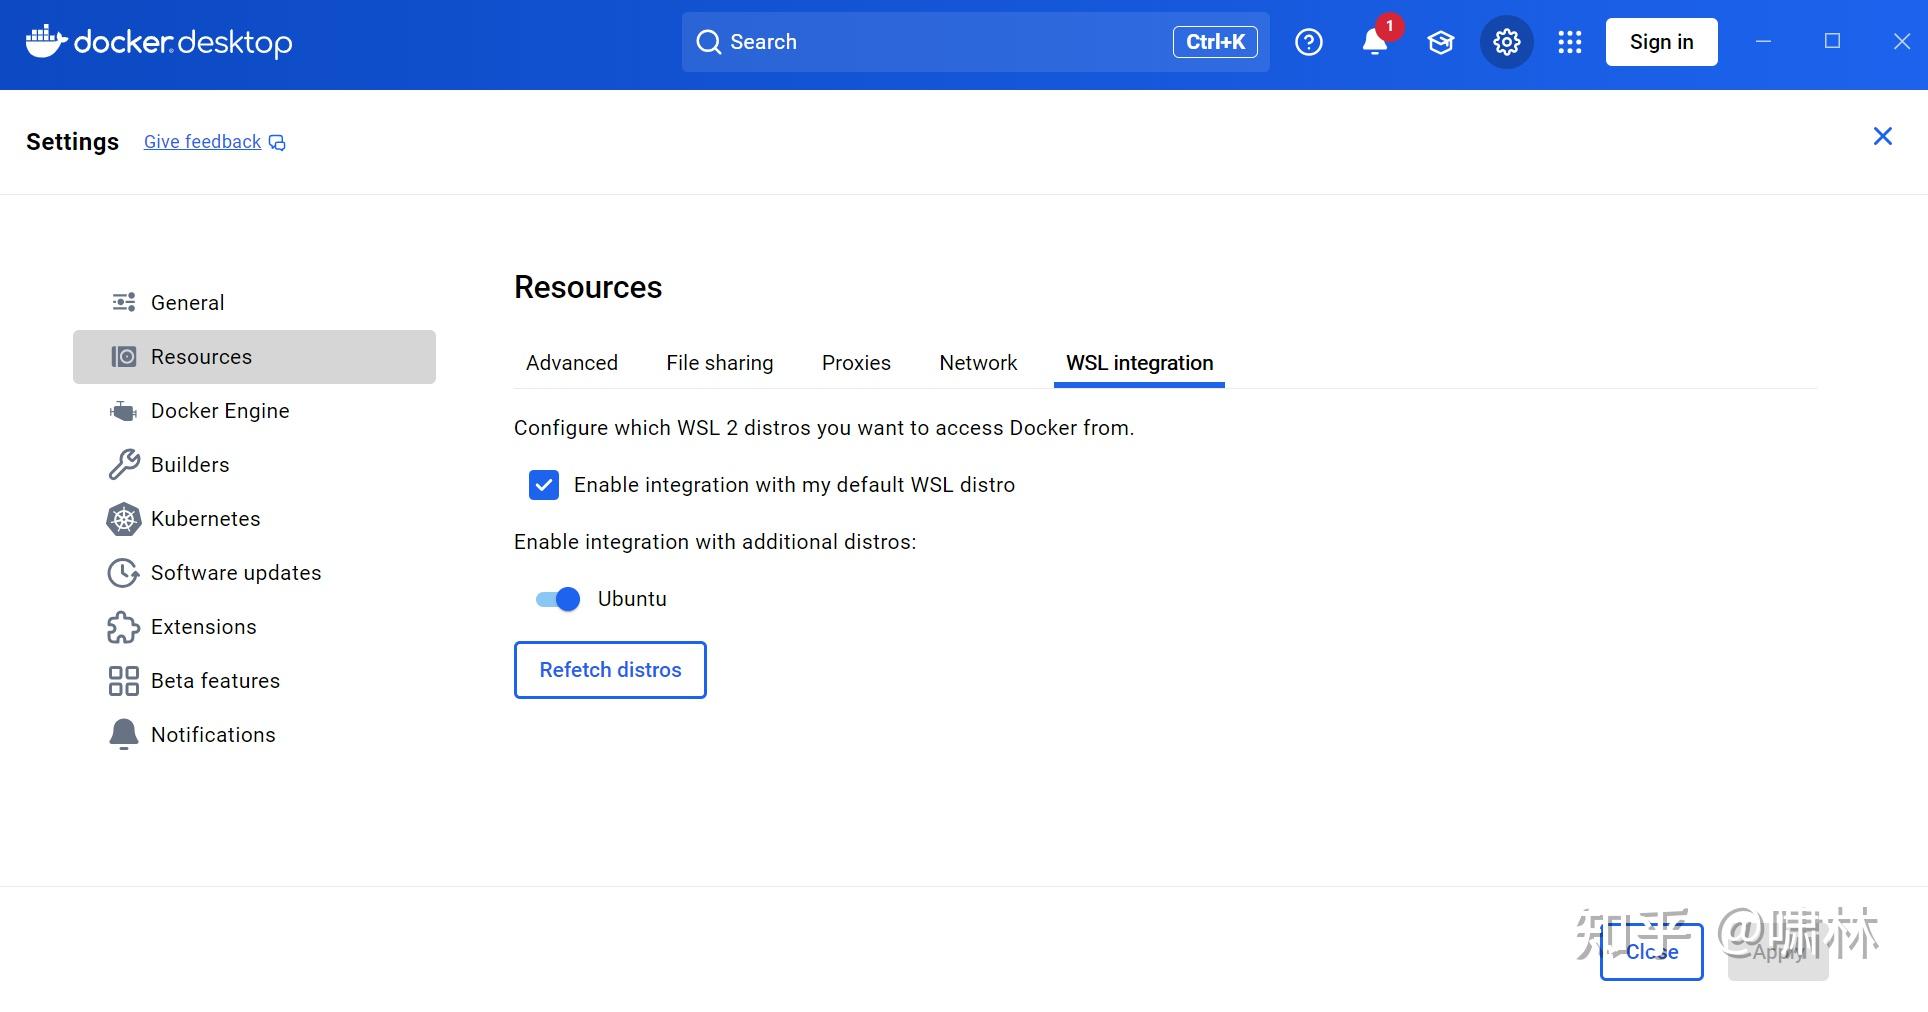
Task: Click the Kubernetes wheel icon
Action: pos(124,519)
